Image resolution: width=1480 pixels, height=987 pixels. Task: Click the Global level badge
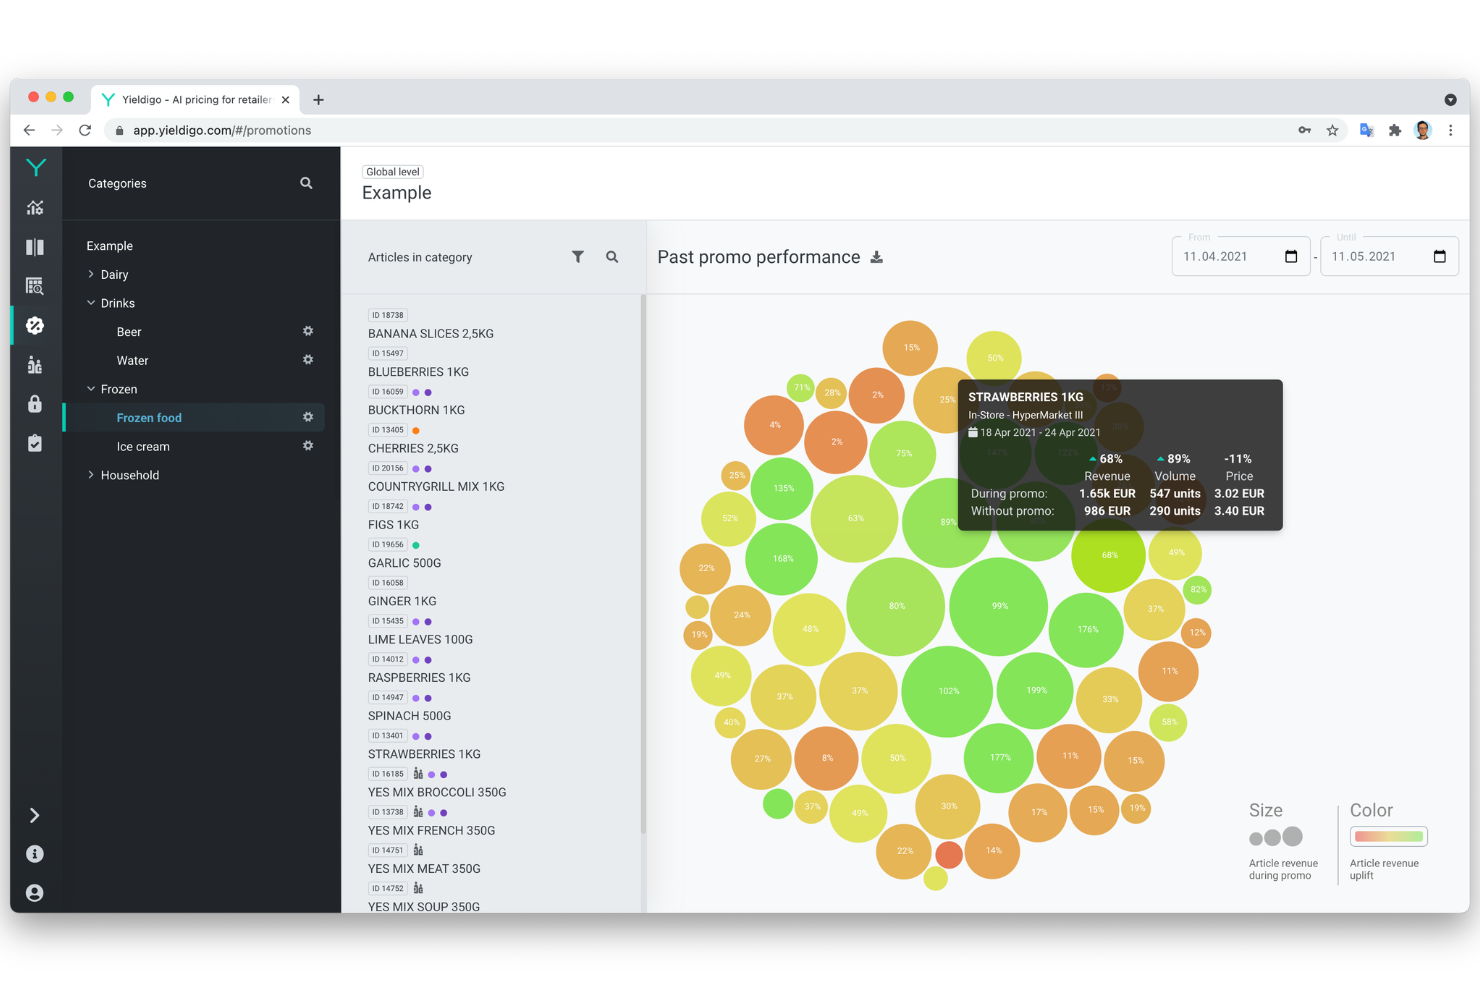click(392, 171)
